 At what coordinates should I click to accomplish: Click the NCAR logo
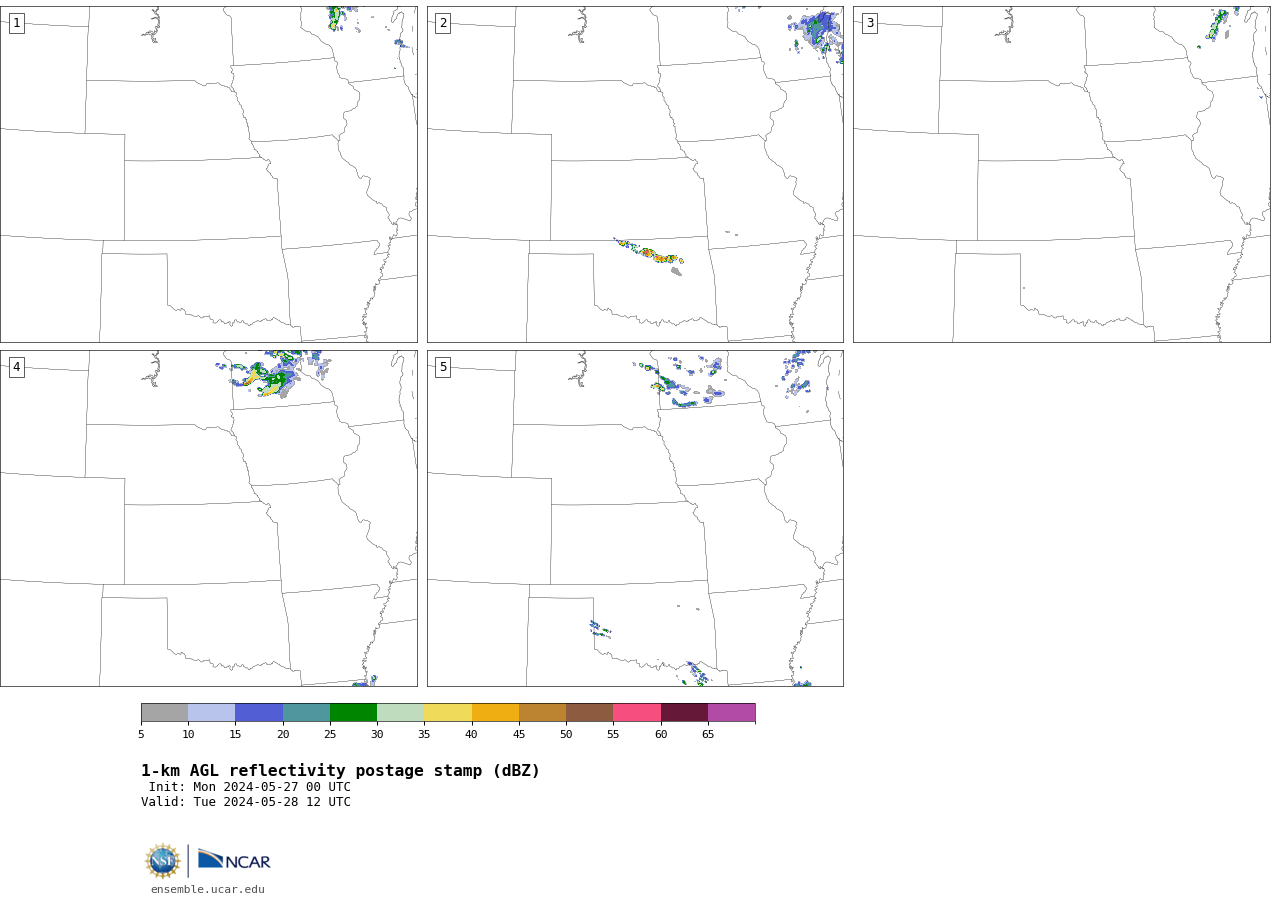coord(234,860)
